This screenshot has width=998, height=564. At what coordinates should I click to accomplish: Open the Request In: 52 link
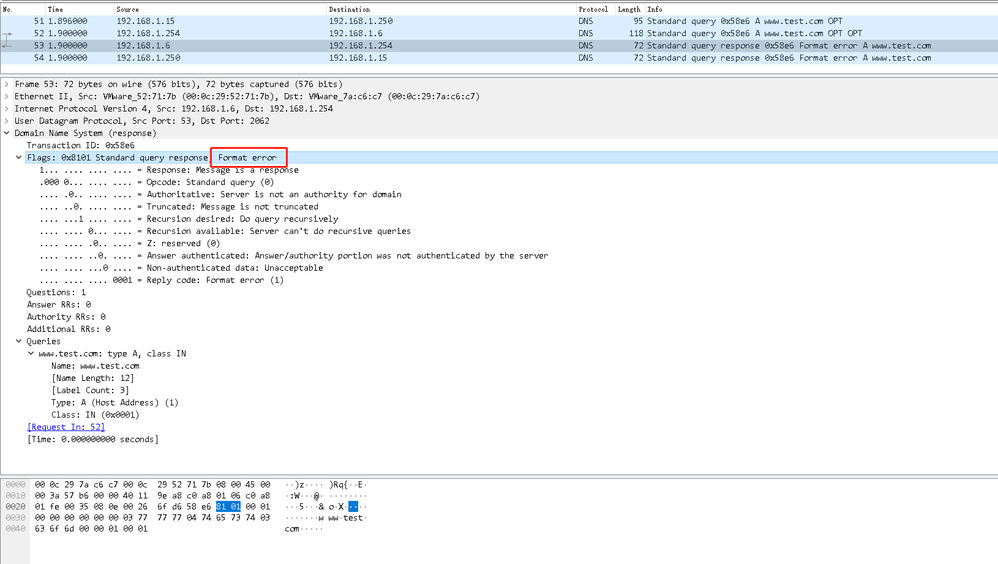tap(66, 427)
